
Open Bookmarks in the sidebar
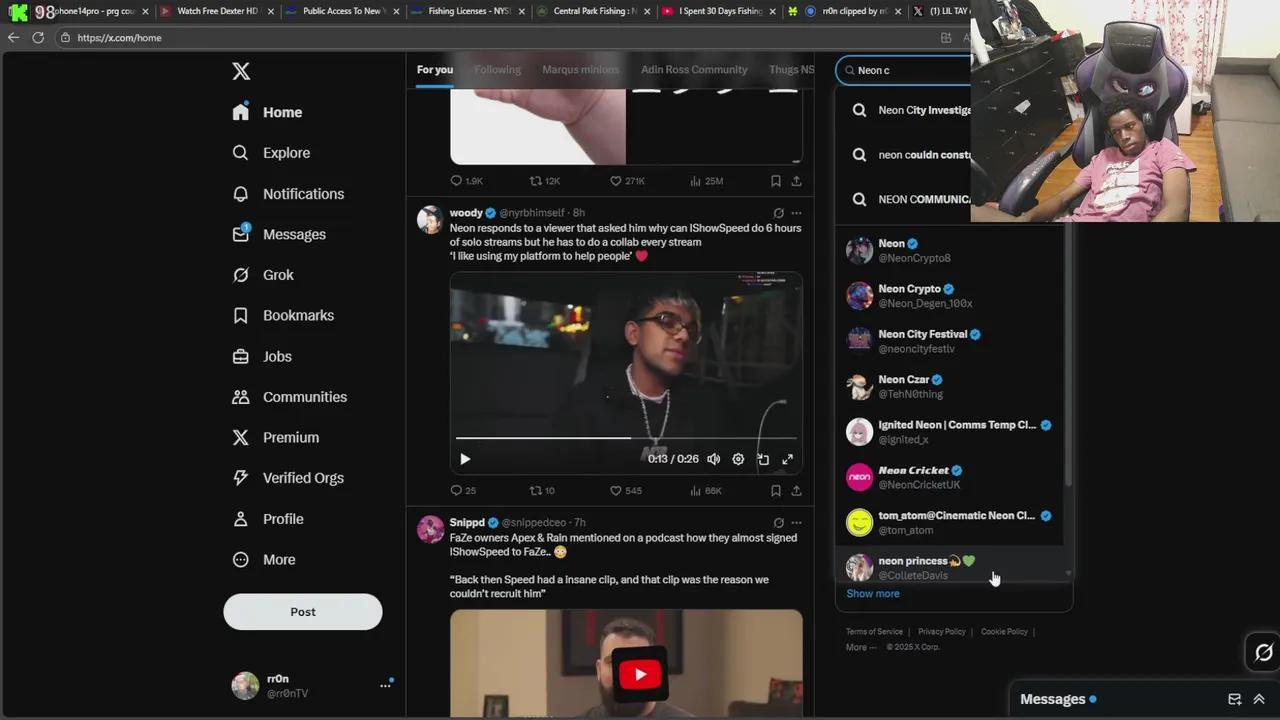pyautogui.click(x=283, y=315)
